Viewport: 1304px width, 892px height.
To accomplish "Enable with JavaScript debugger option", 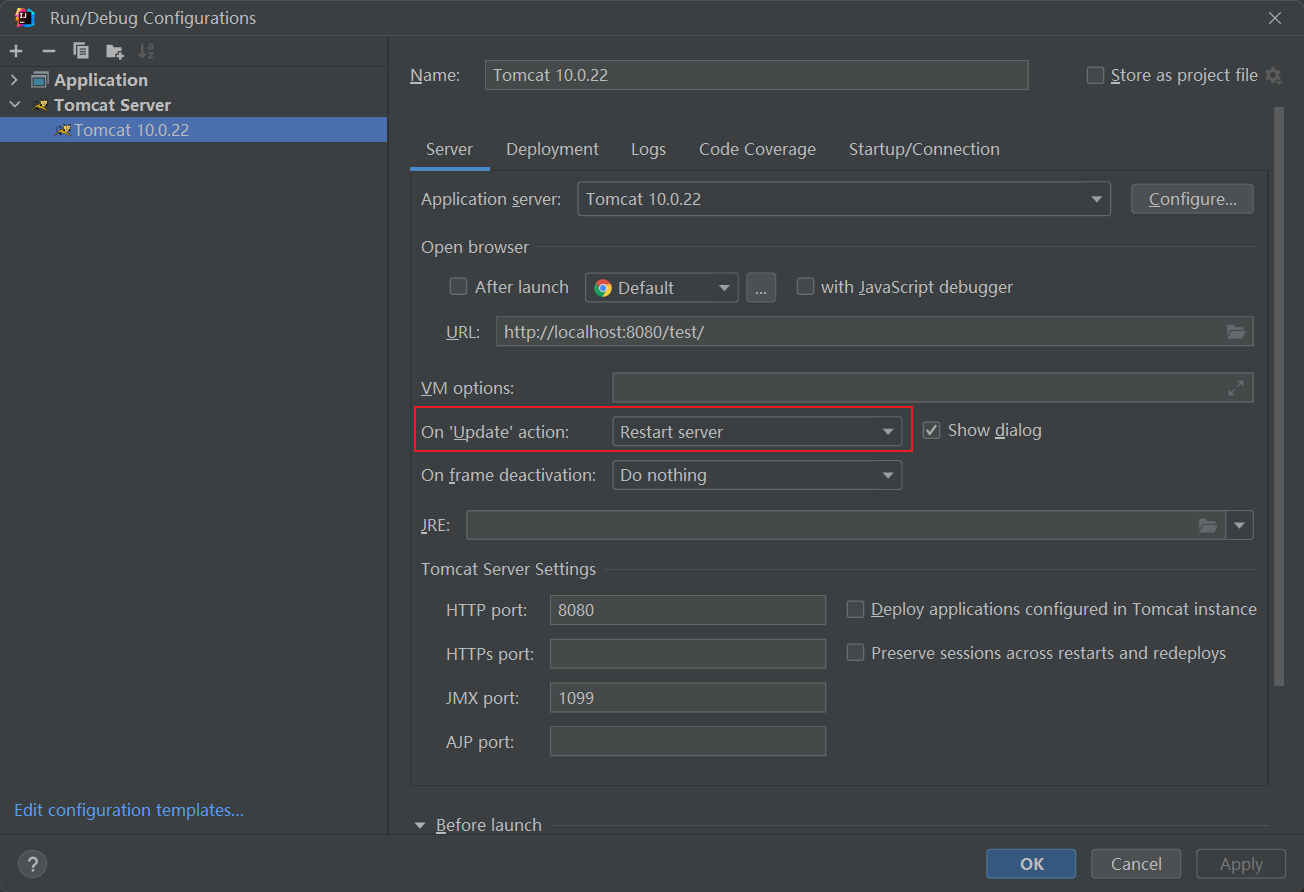I will click(805, 286).
